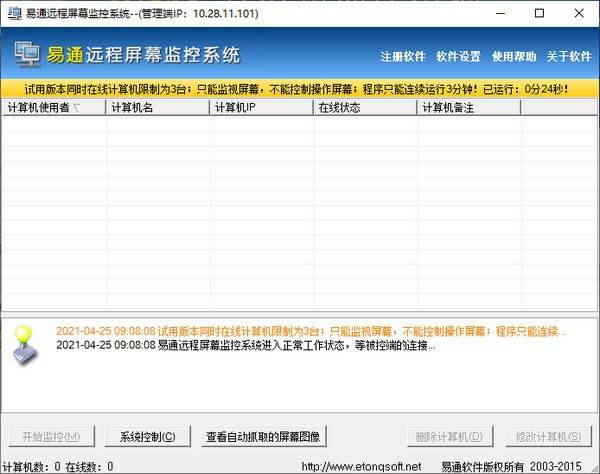Sort by 计算机IP column header
Screen dimensions: 600x474
click(261, 108)
